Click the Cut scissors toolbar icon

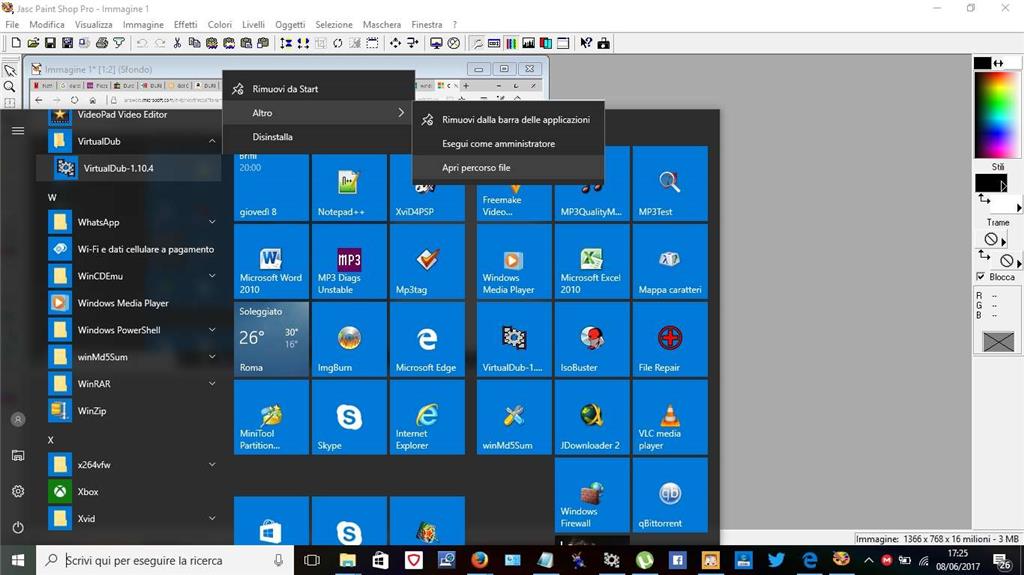pos(177,43)
